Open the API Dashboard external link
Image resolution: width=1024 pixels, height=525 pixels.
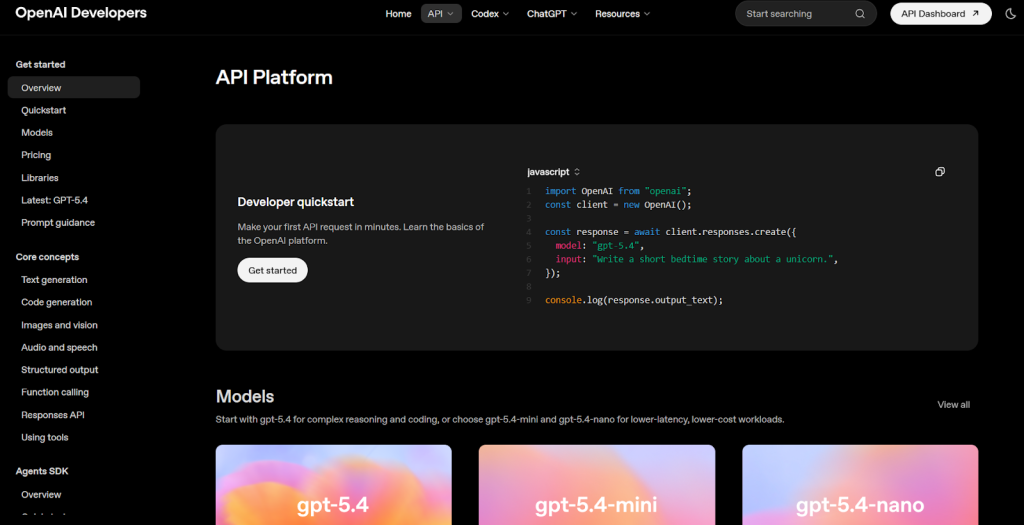point(940,14)
